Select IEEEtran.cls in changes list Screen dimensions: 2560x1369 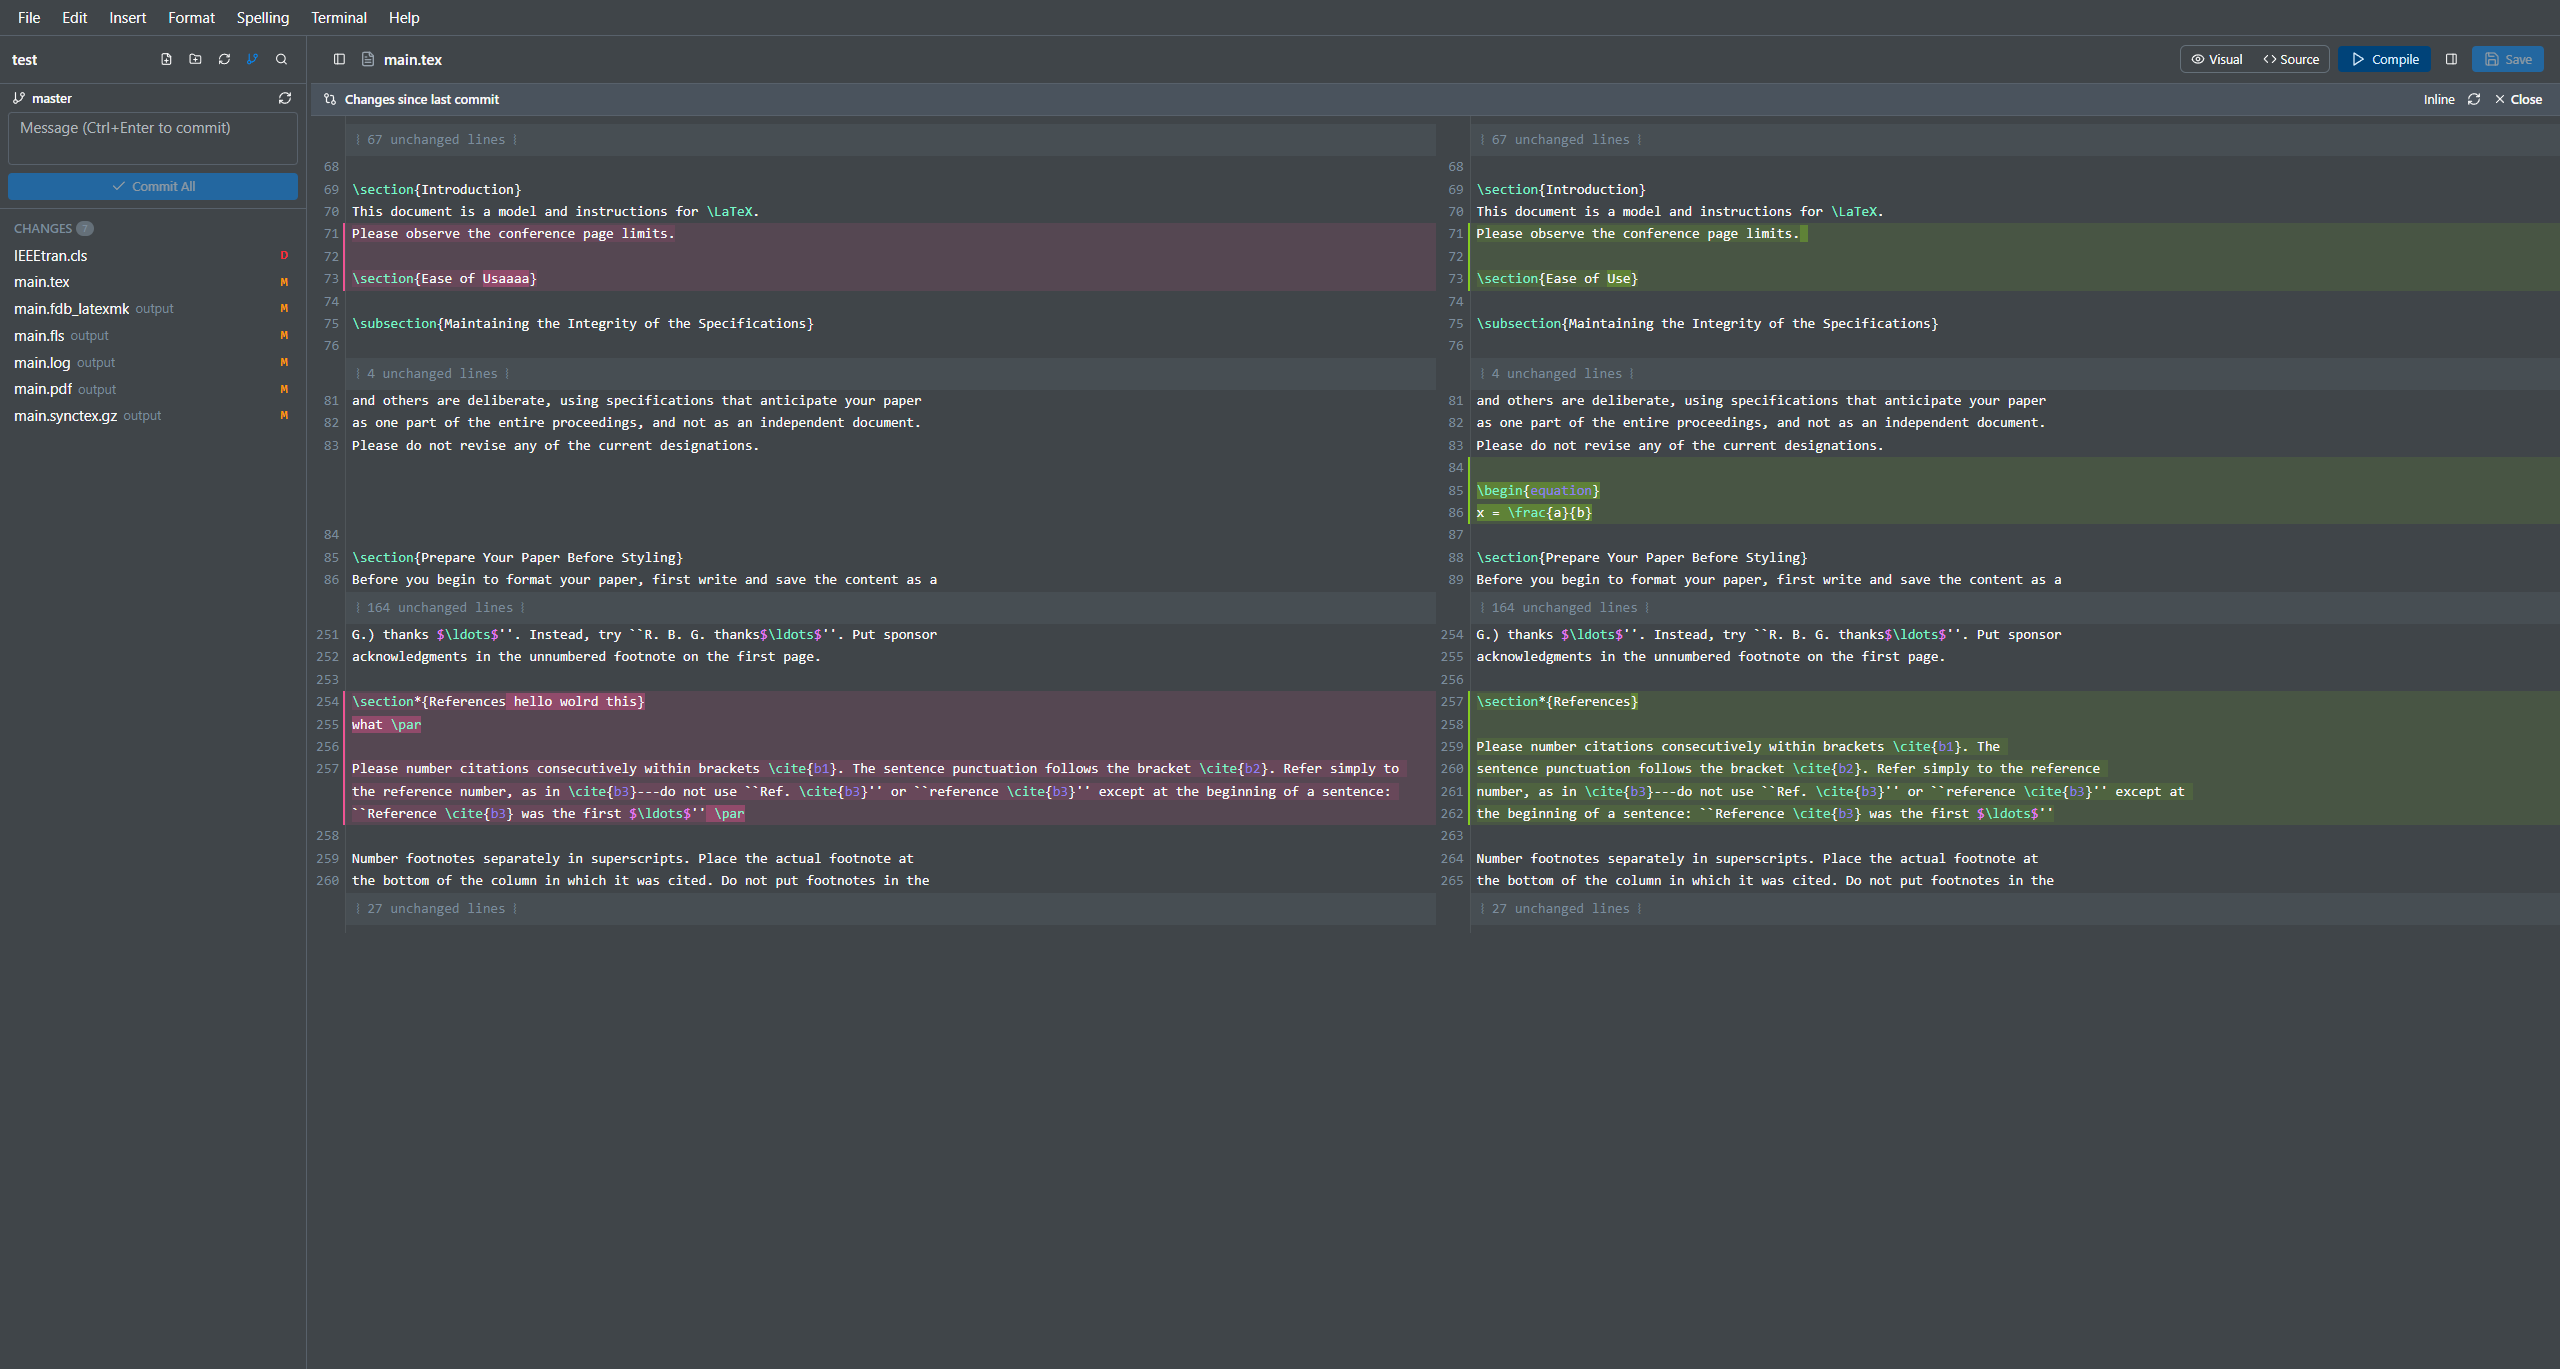[150, 255]
